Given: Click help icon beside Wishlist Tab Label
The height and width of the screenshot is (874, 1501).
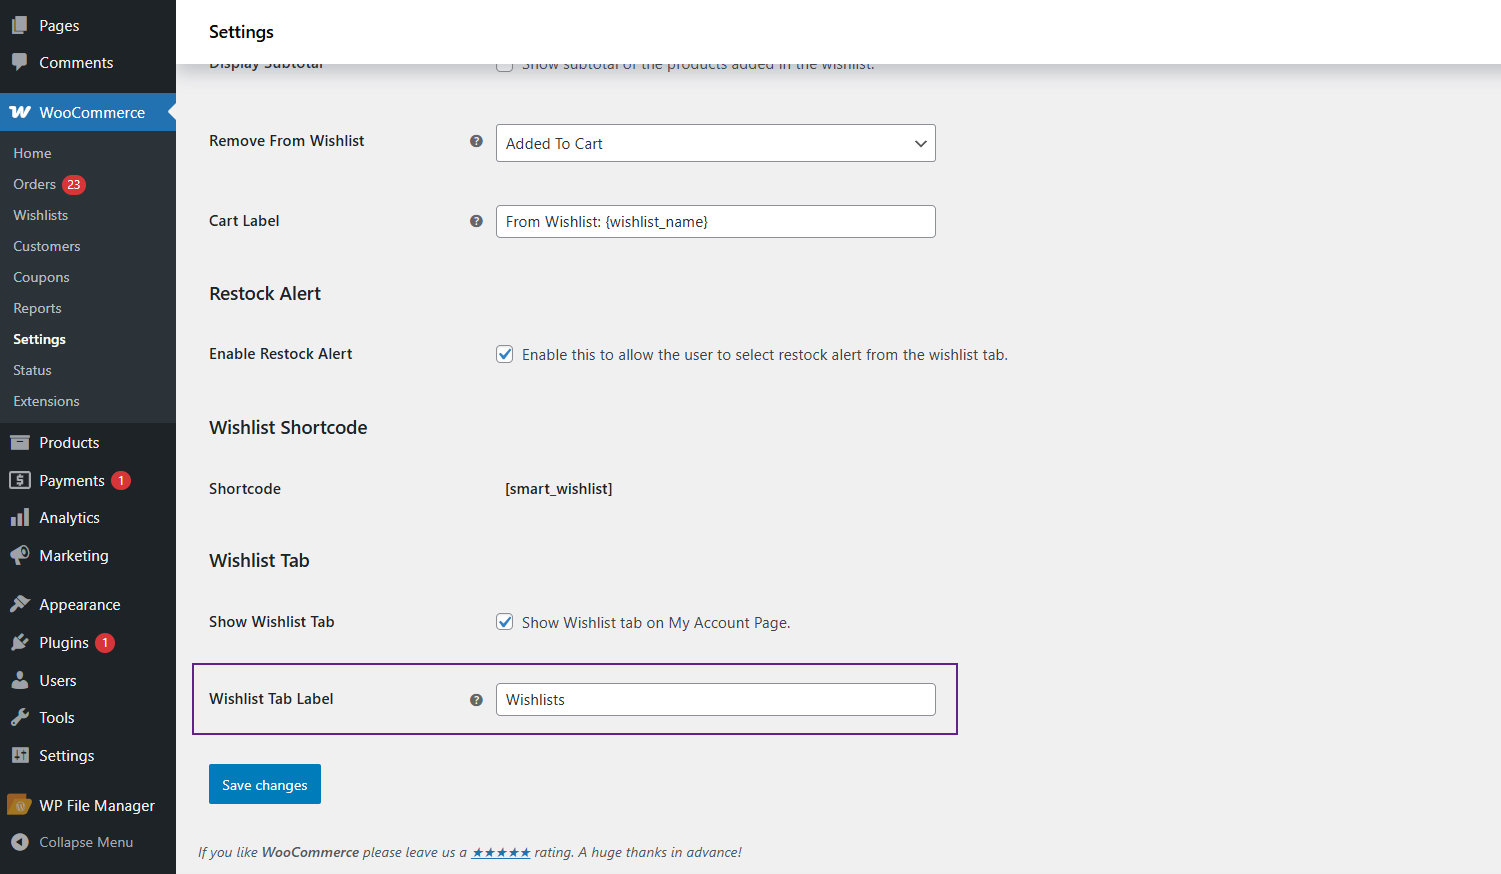Looking at the screenshot, I should (x=476, y=700).
